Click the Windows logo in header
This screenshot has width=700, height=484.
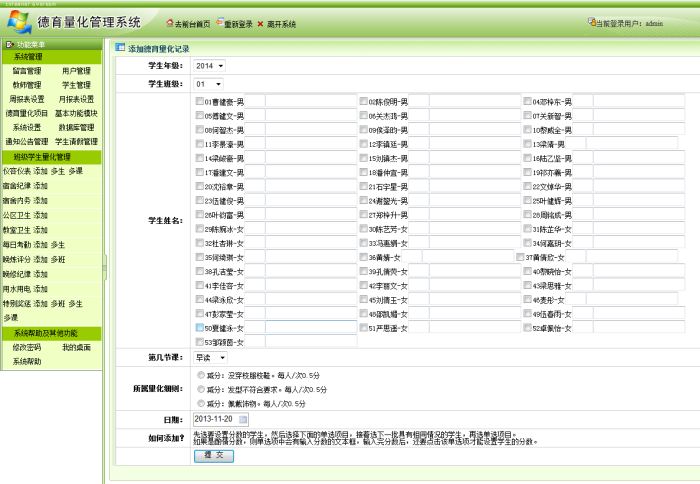click(x=18, y=22)
